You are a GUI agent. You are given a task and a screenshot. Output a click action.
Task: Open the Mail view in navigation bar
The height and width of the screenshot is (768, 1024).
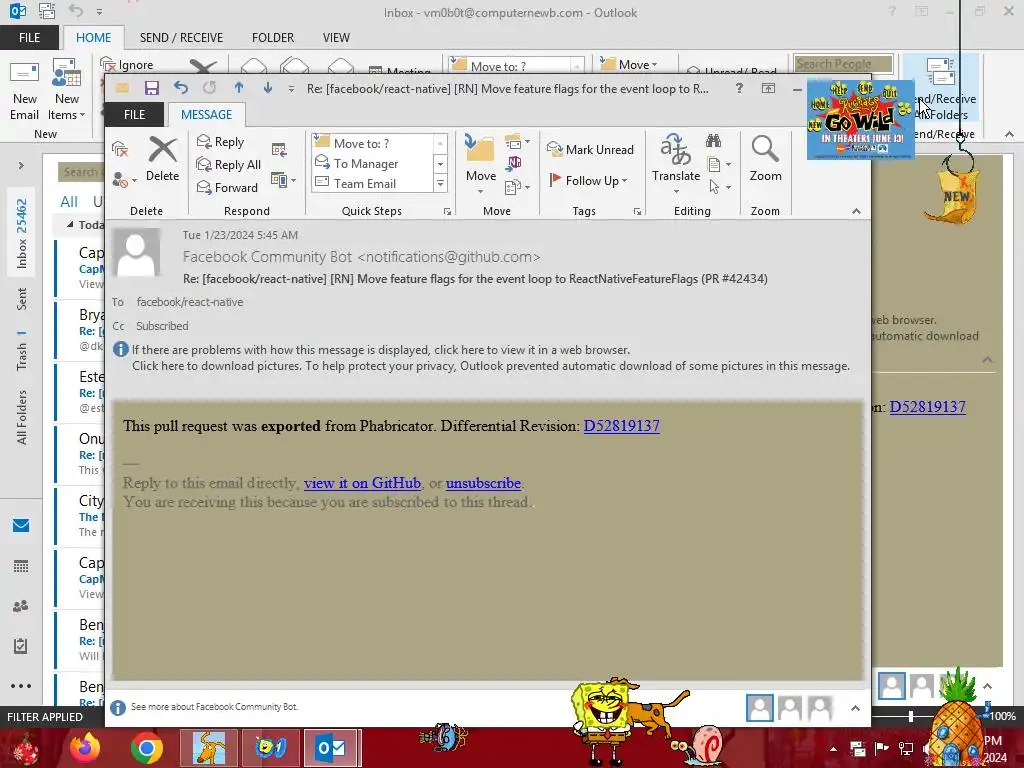21,525
